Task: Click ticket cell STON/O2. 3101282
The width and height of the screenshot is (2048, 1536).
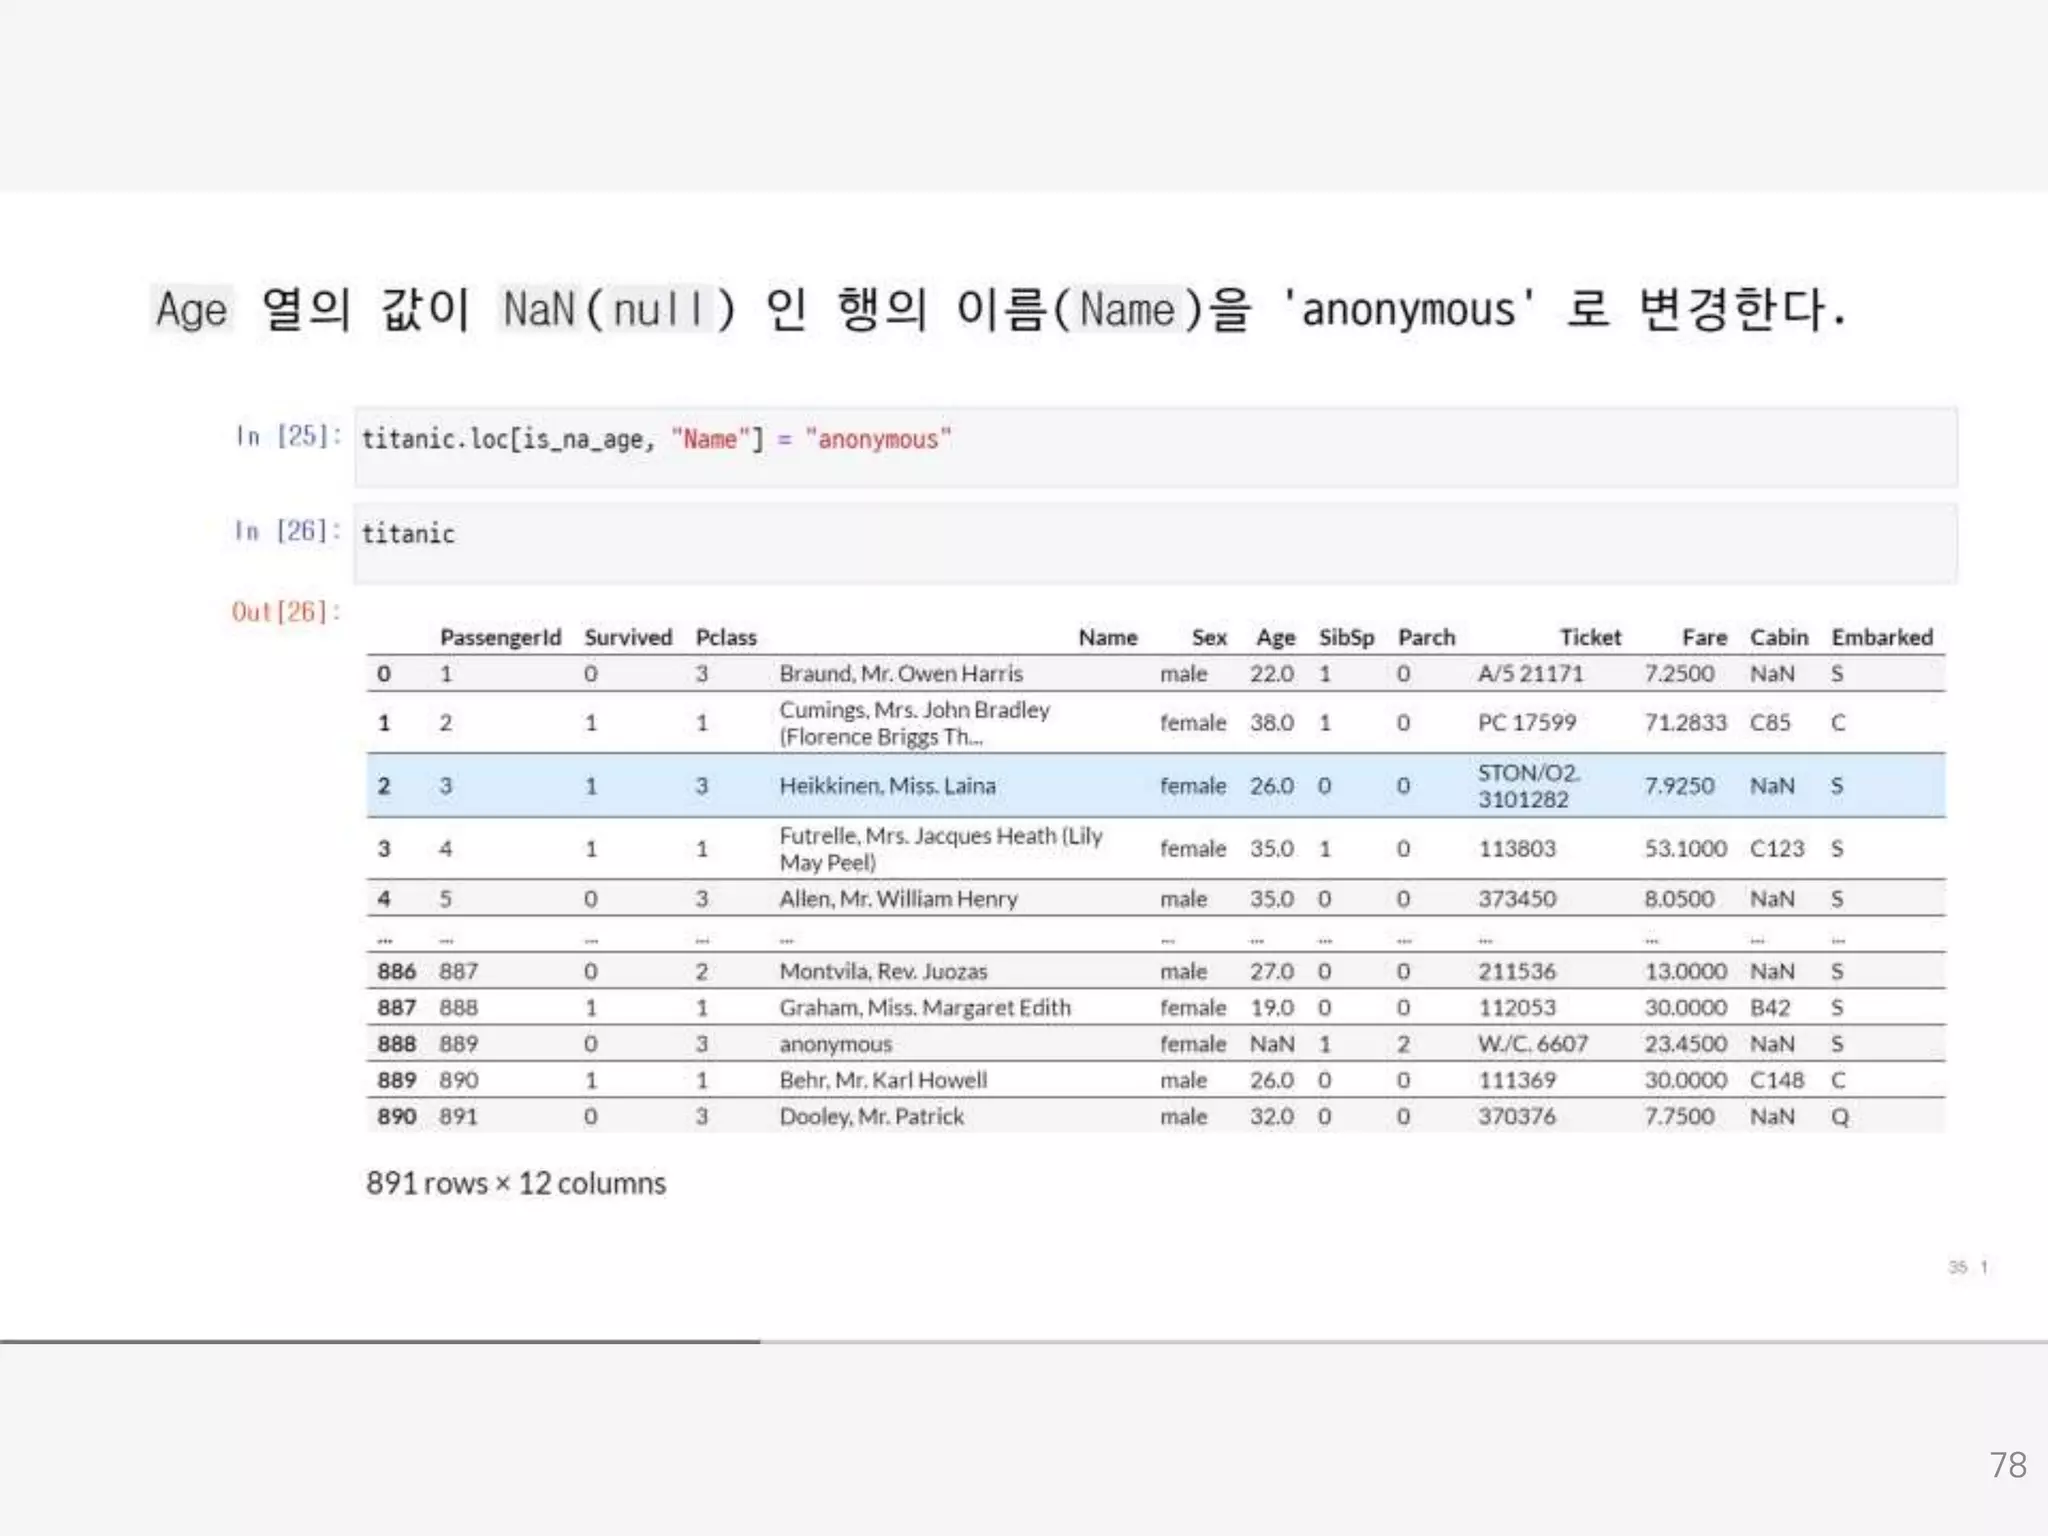Action: (1528, 786)
